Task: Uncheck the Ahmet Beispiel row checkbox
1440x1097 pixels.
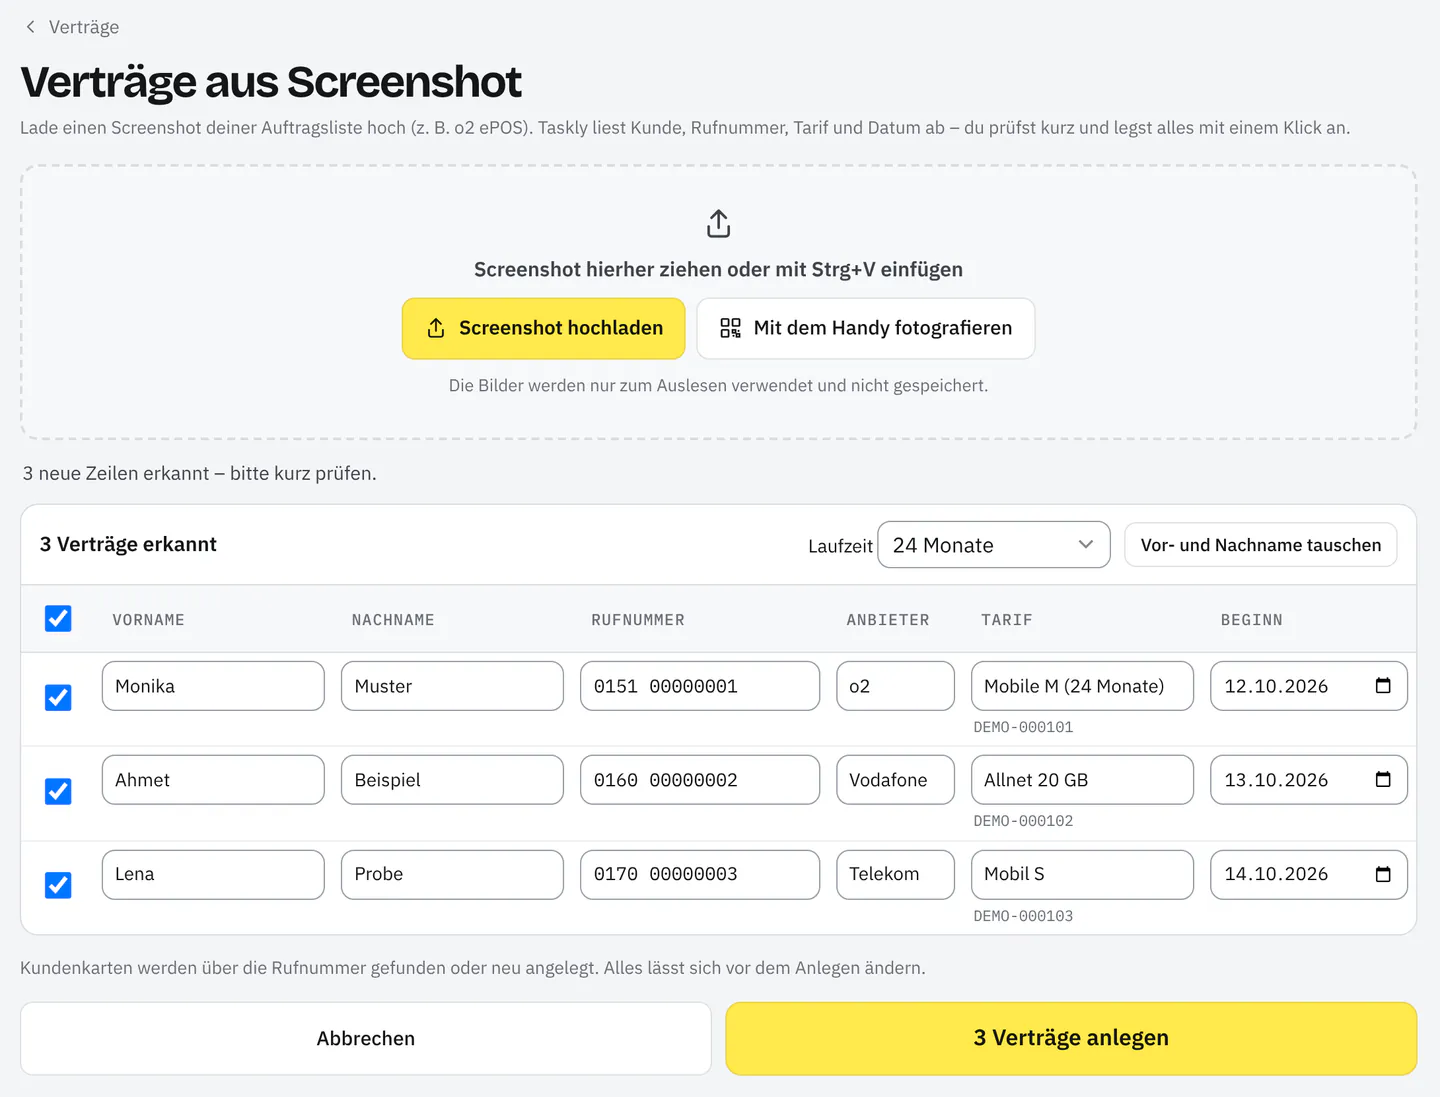Action: [58, 791]
